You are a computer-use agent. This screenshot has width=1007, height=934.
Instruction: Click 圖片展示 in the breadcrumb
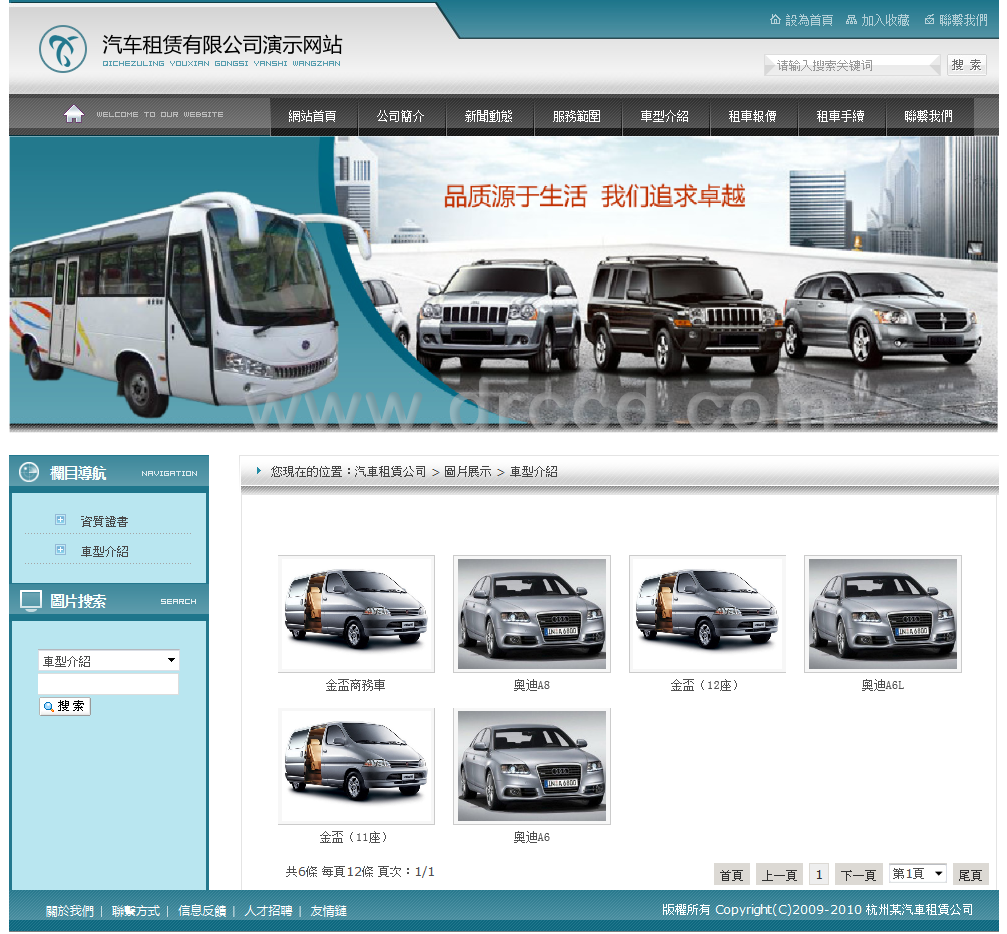coord(468,471)
